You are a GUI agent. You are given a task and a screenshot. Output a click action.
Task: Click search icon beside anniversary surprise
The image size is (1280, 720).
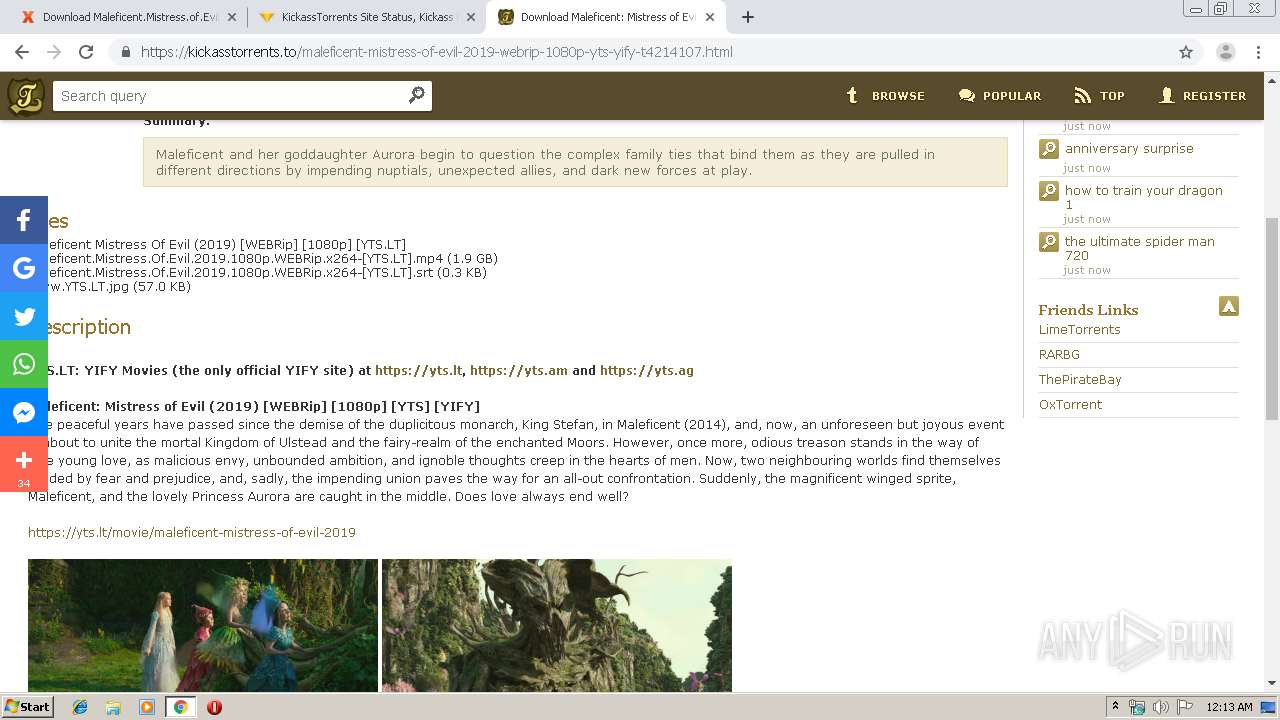coord(1048,149)
